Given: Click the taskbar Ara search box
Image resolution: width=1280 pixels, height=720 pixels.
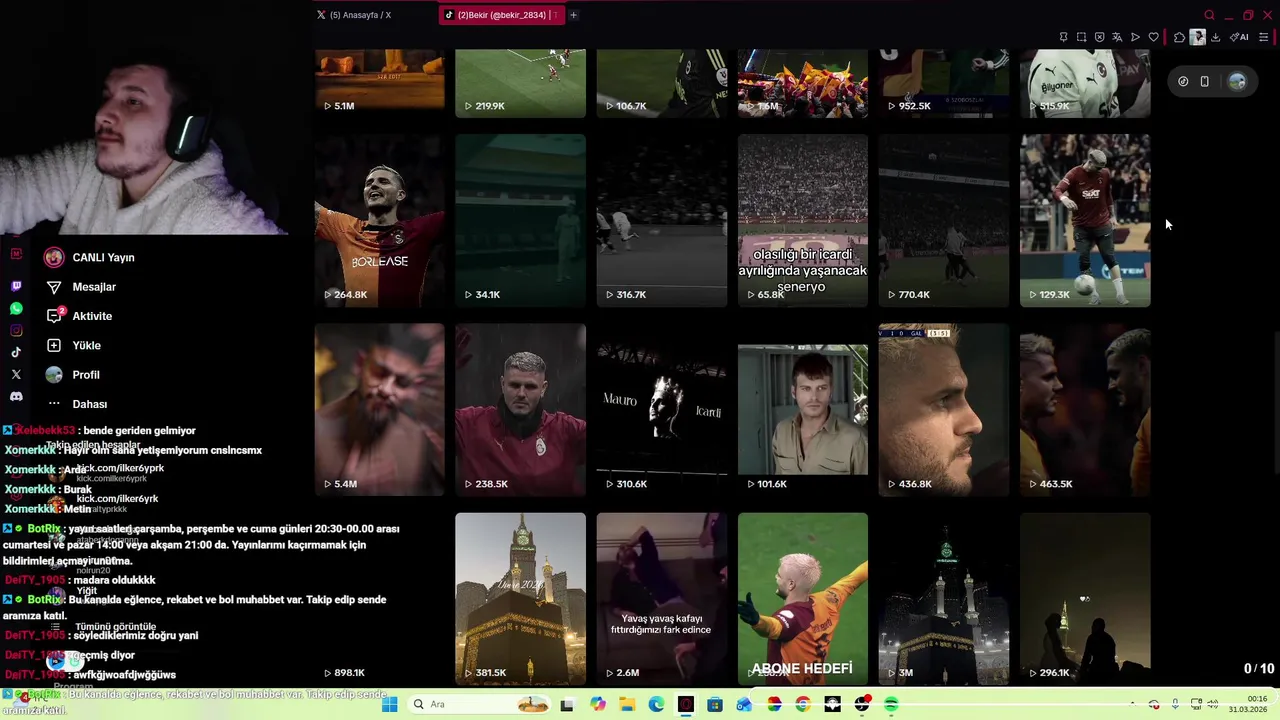Looking at the screenshot, I should point(481,705).
